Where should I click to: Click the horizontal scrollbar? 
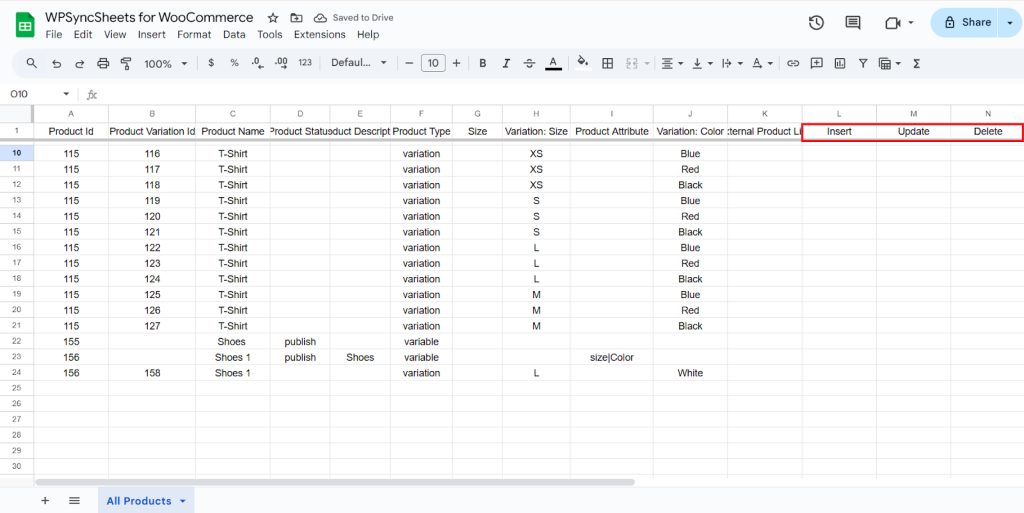[x=334, y=482]
